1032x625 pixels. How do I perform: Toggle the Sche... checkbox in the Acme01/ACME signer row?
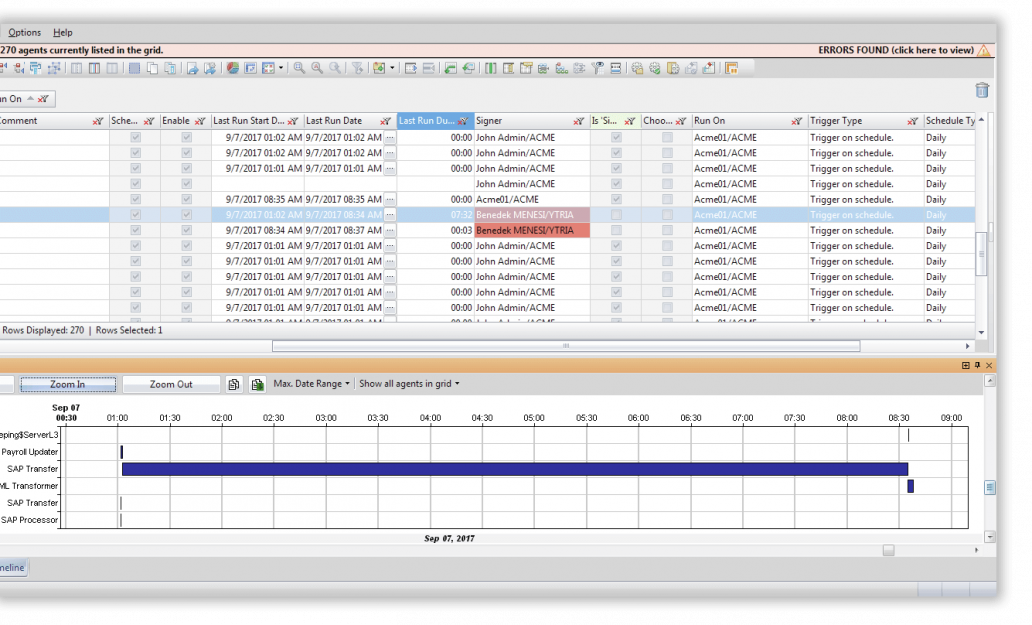136,199
